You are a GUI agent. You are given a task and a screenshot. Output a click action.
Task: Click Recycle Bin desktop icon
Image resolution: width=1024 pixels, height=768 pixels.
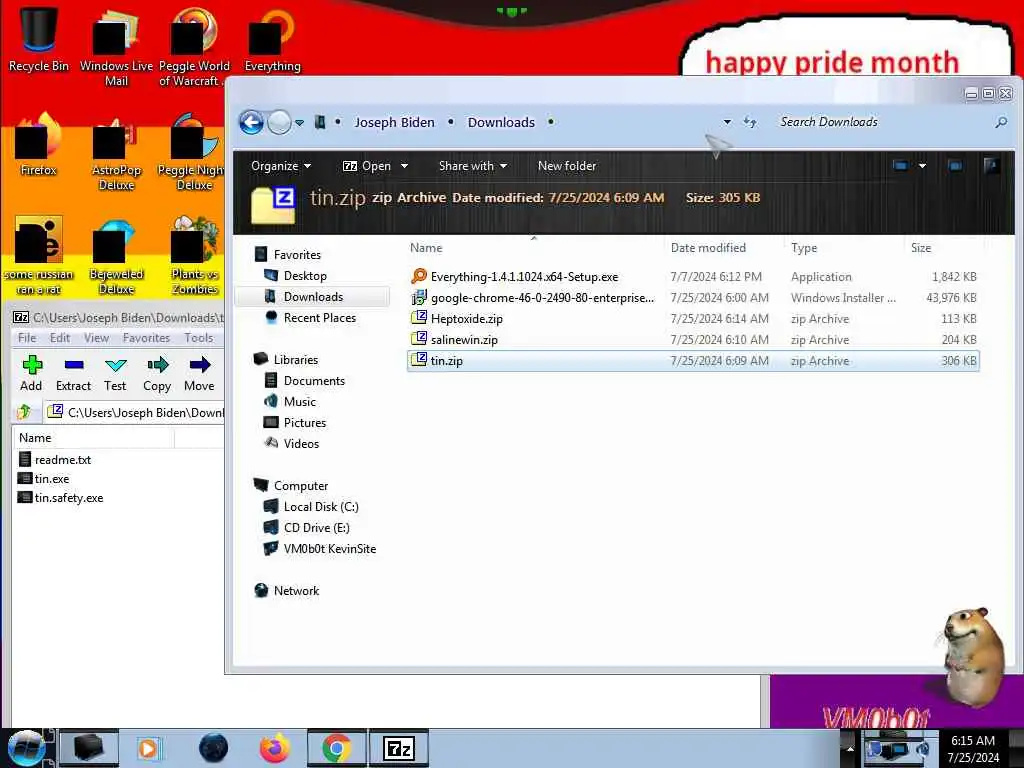(39, 39)
